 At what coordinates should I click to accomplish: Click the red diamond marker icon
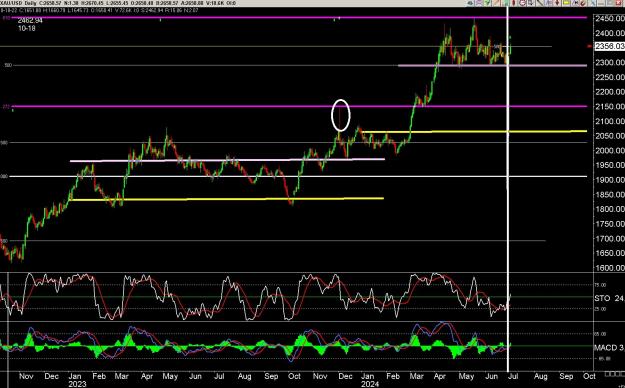pyautogui.click(x=513, y=3)
